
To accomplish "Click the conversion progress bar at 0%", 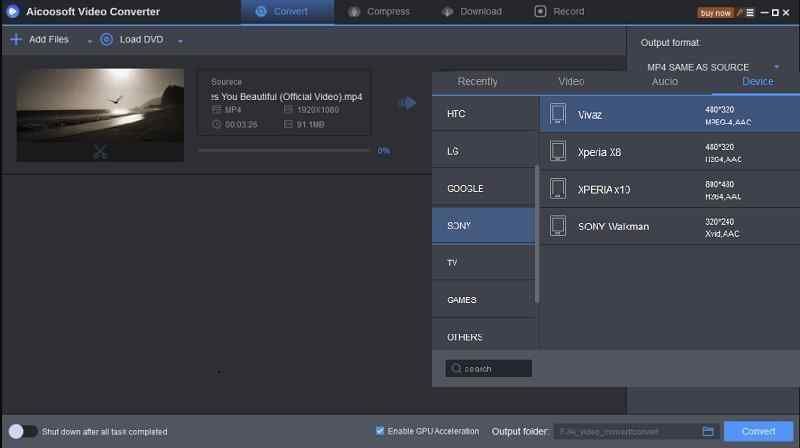I will click(x=285, y=150).
